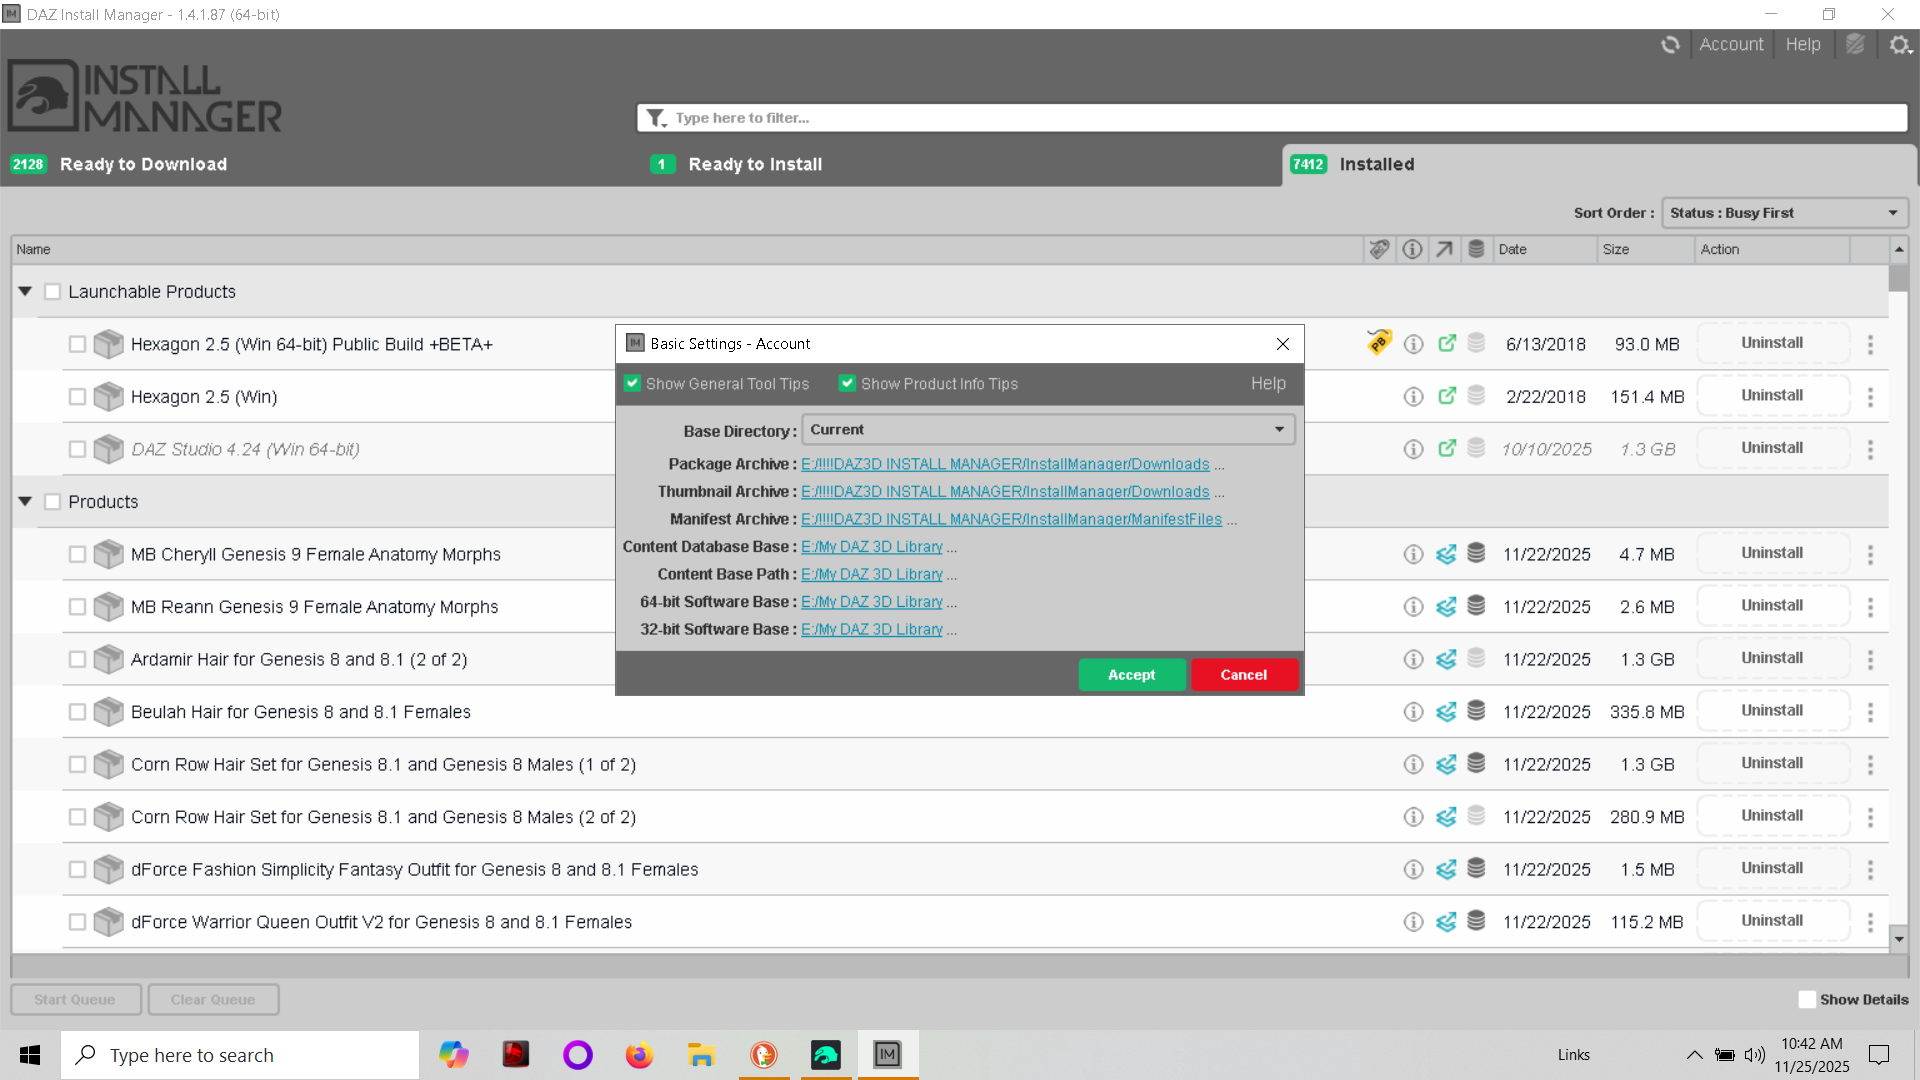Open the settings gear icon
Image resolution: width=1920 pixels, height=1080 pixels.
coord(1900,45)
